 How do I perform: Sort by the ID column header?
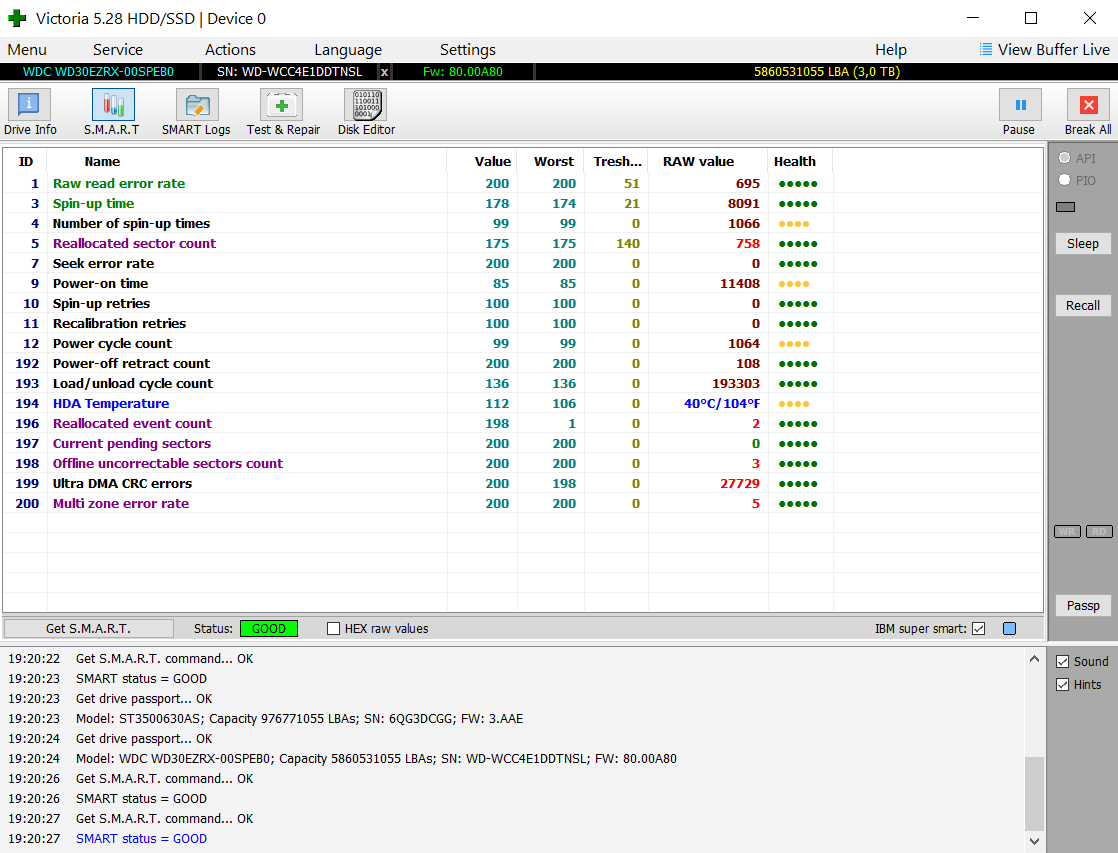click(26, 161)
